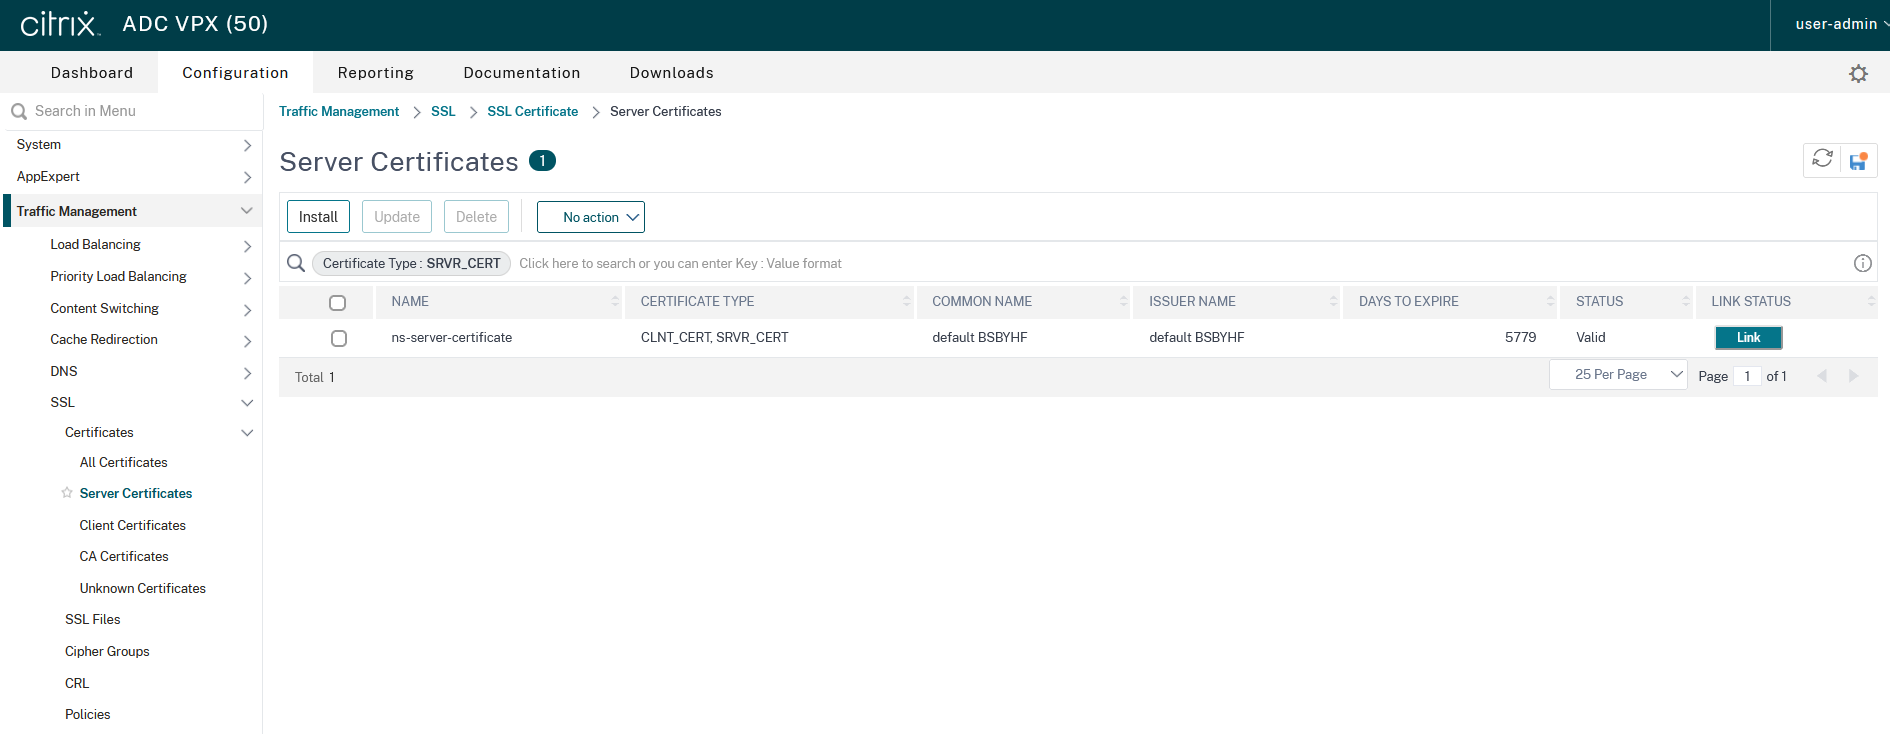Click the Link button for ns-server-certificate

click(x=1748, y=338)
